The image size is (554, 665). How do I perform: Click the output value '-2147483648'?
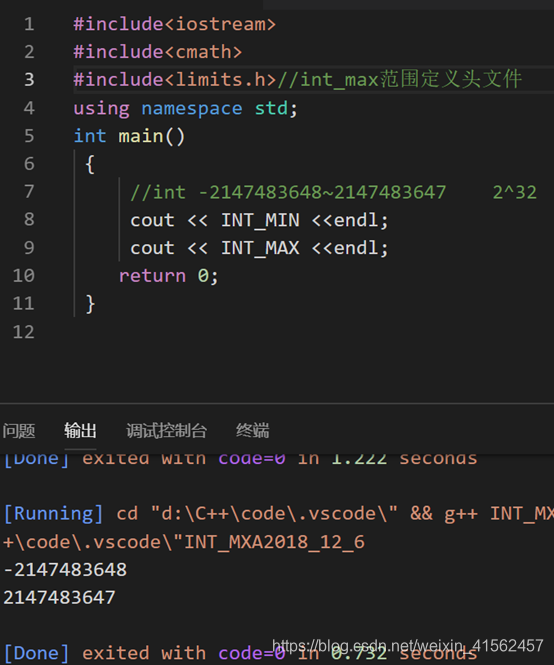pos(65,570)
